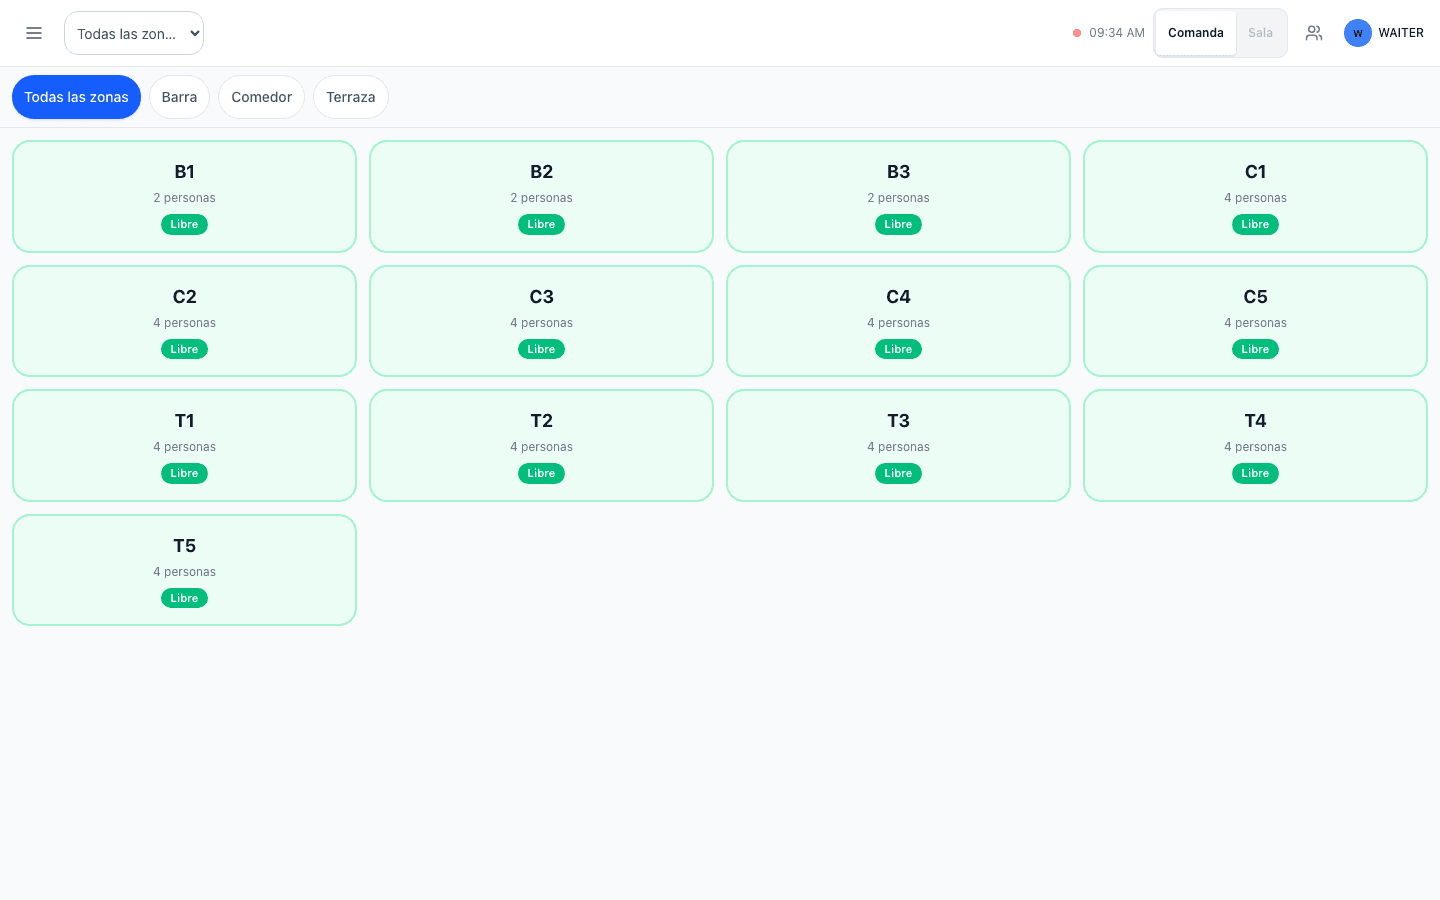Click the Libre badge on table C1
This screenshot has width=1440, height=900.
[x=1255, y=224]
